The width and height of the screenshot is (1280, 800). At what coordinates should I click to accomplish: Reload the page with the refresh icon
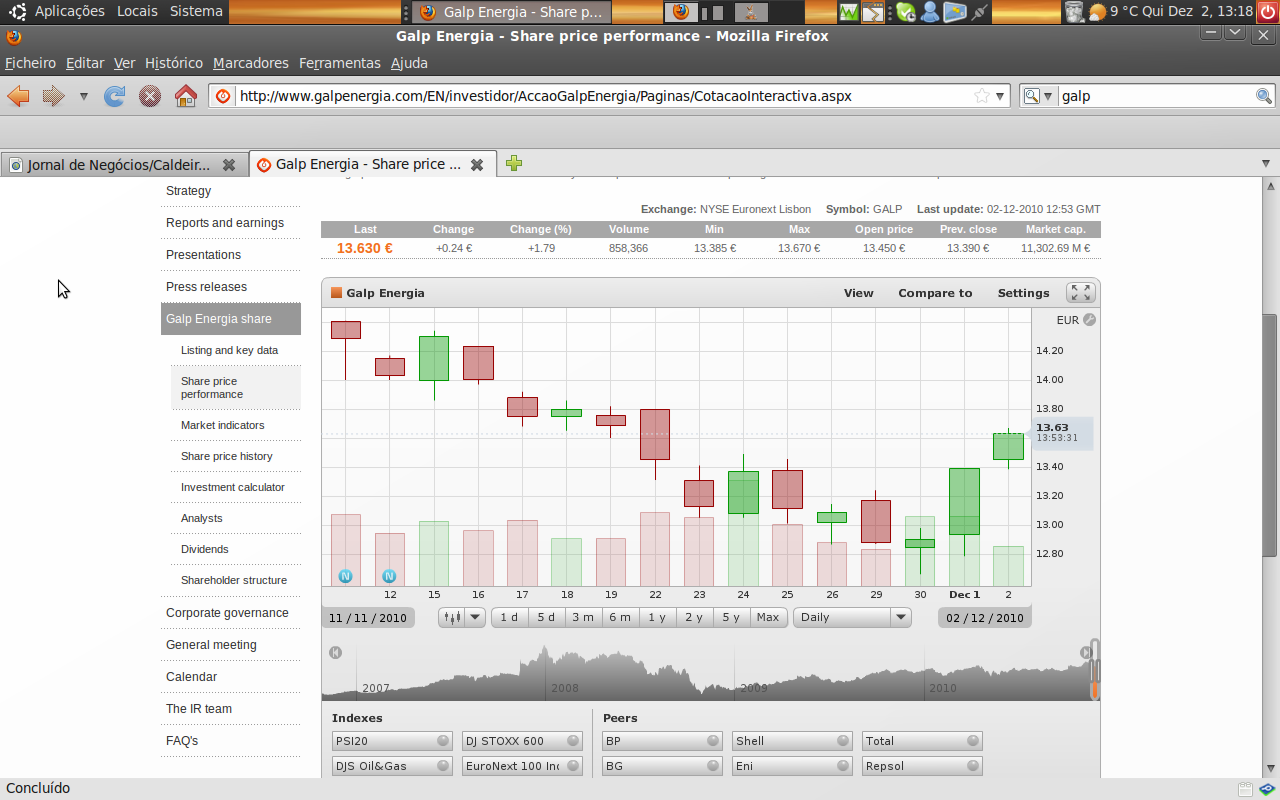(x=115, y=96)
